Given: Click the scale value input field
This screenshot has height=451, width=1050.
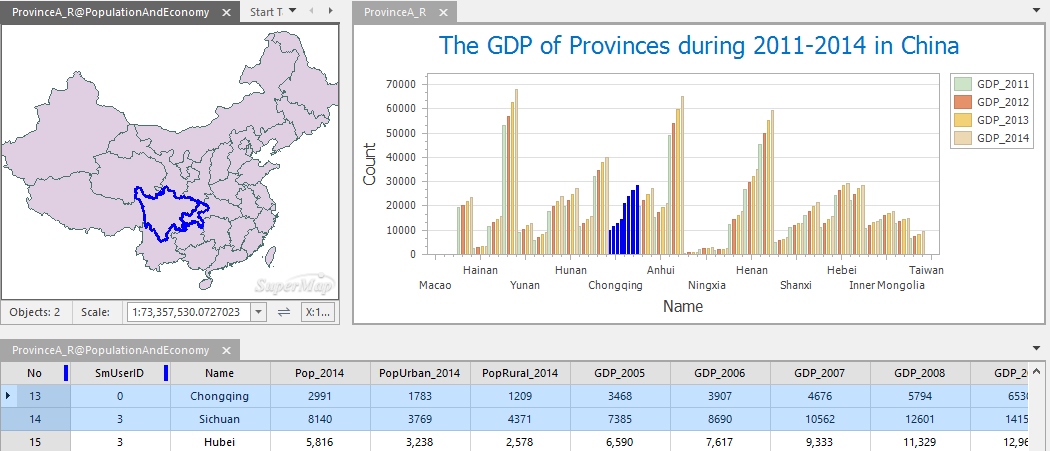Looking at the screenshot, I should [188, 312].
